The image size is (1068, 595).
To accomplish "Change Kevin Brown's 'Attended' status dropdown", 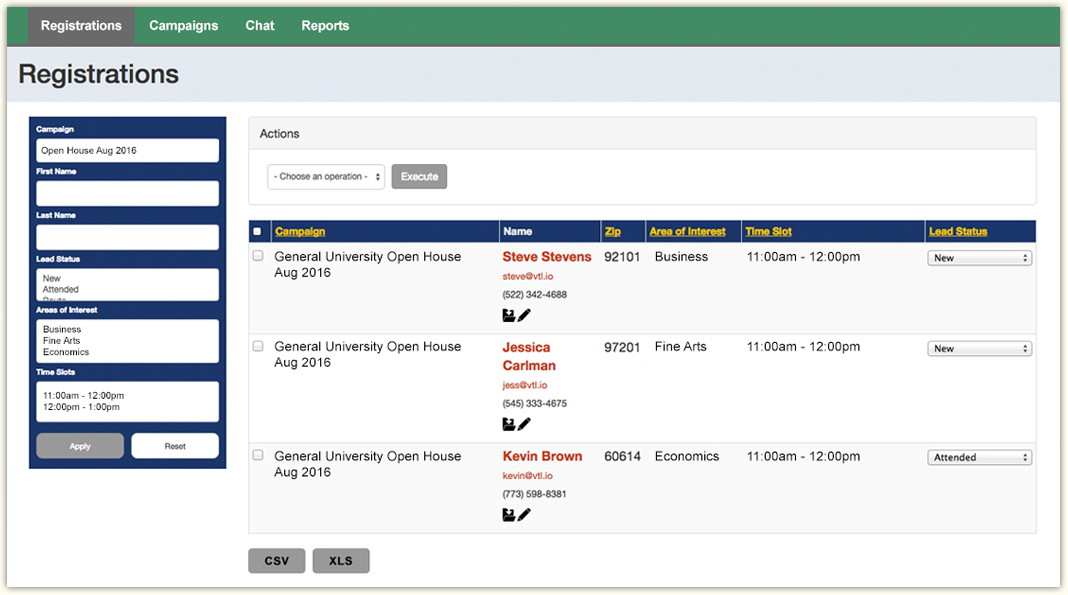I will coord(979,458).
